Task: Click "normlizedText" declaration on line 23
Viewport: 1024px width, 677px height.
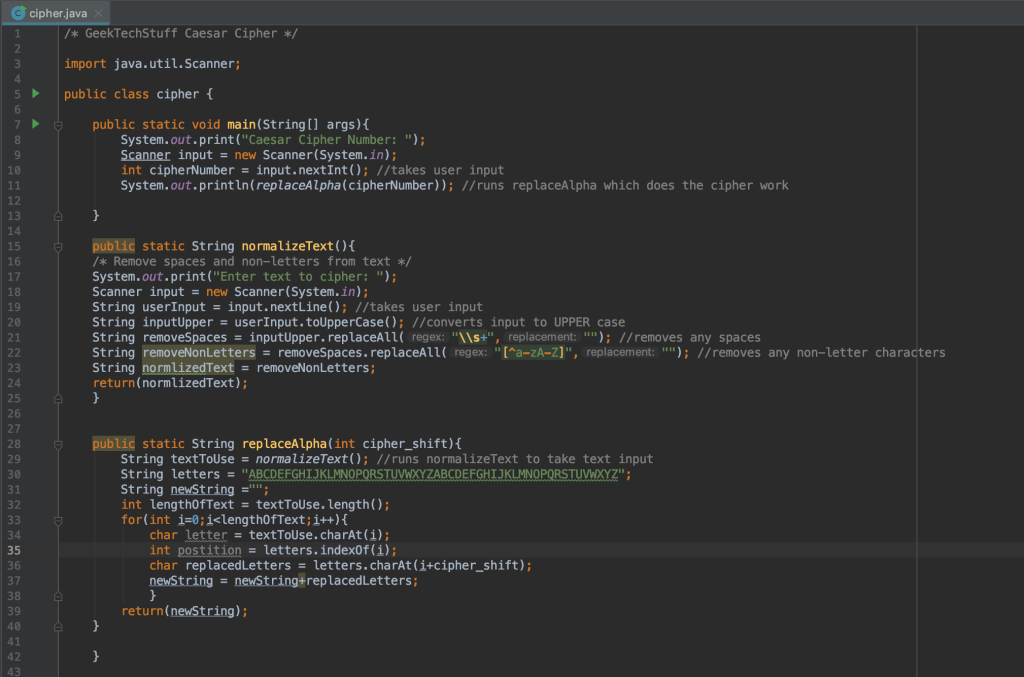Action: (x=188, y=368)
